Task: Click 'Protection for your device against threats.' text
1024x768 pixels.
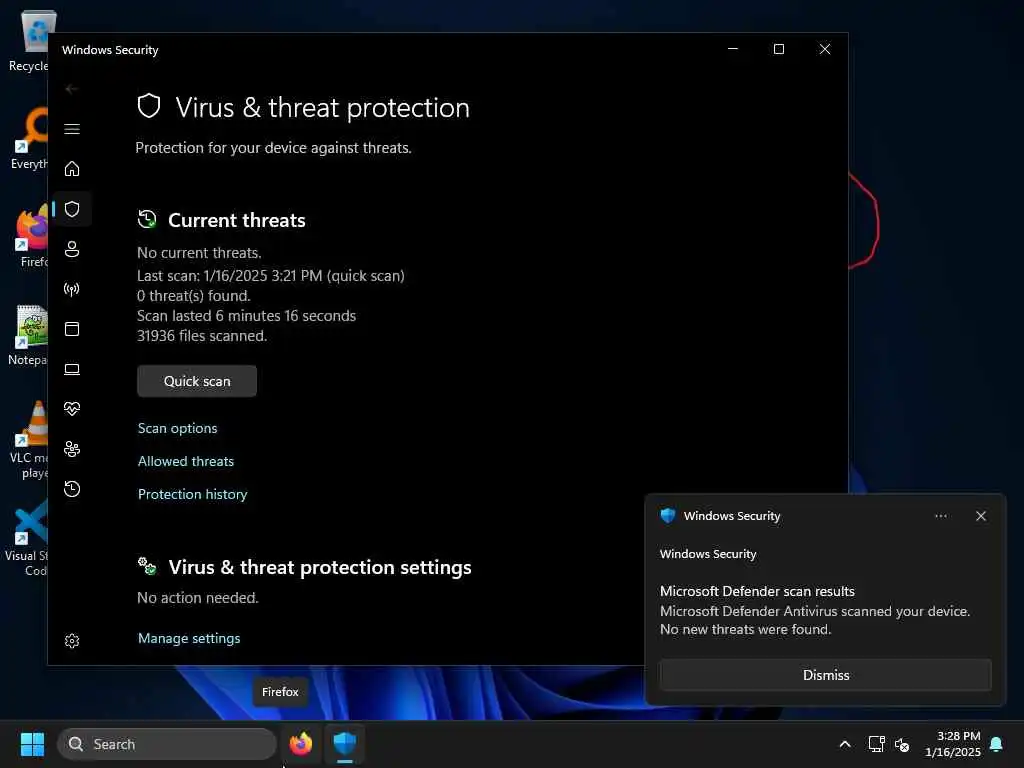Action: pyautogui.click(x=273, y=148)
